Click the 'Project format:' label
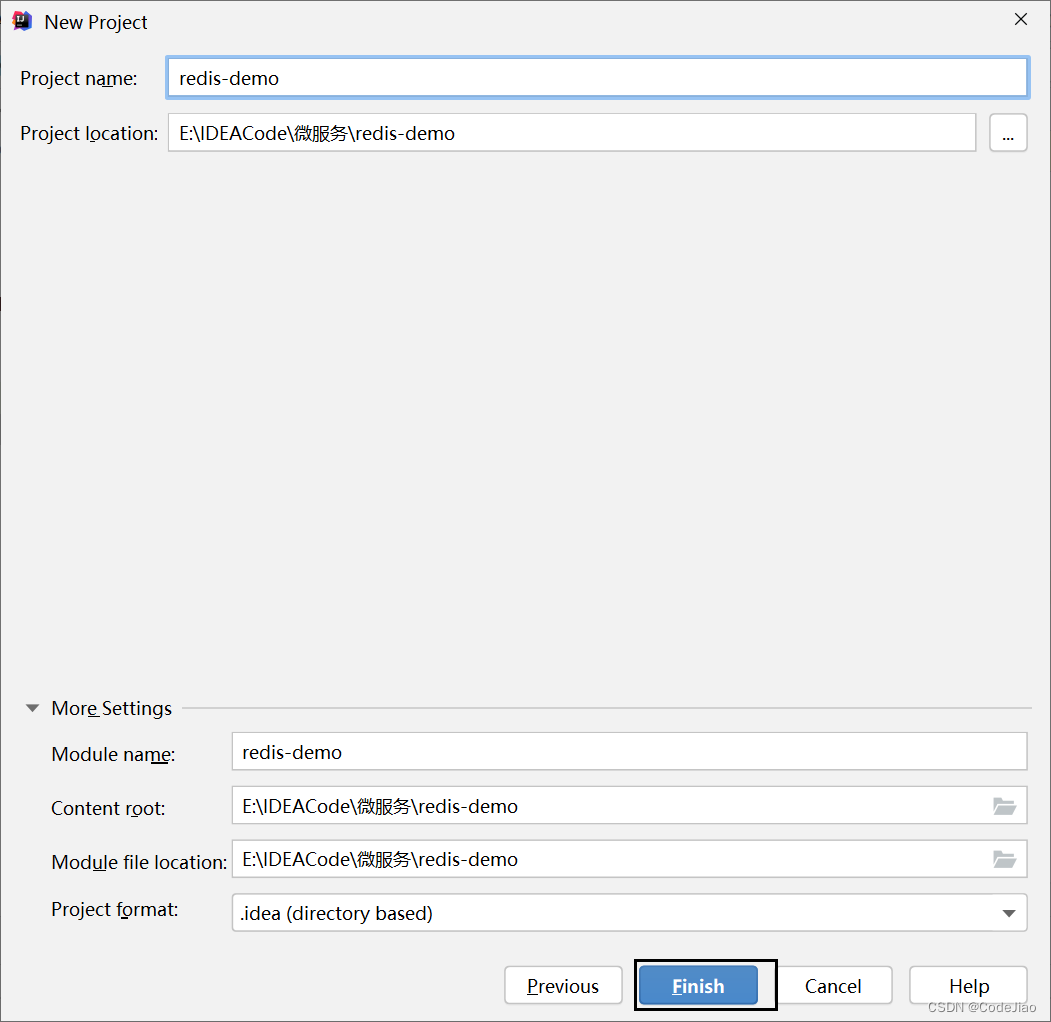Viewport: 1051px width, 1022px height. 115,909
